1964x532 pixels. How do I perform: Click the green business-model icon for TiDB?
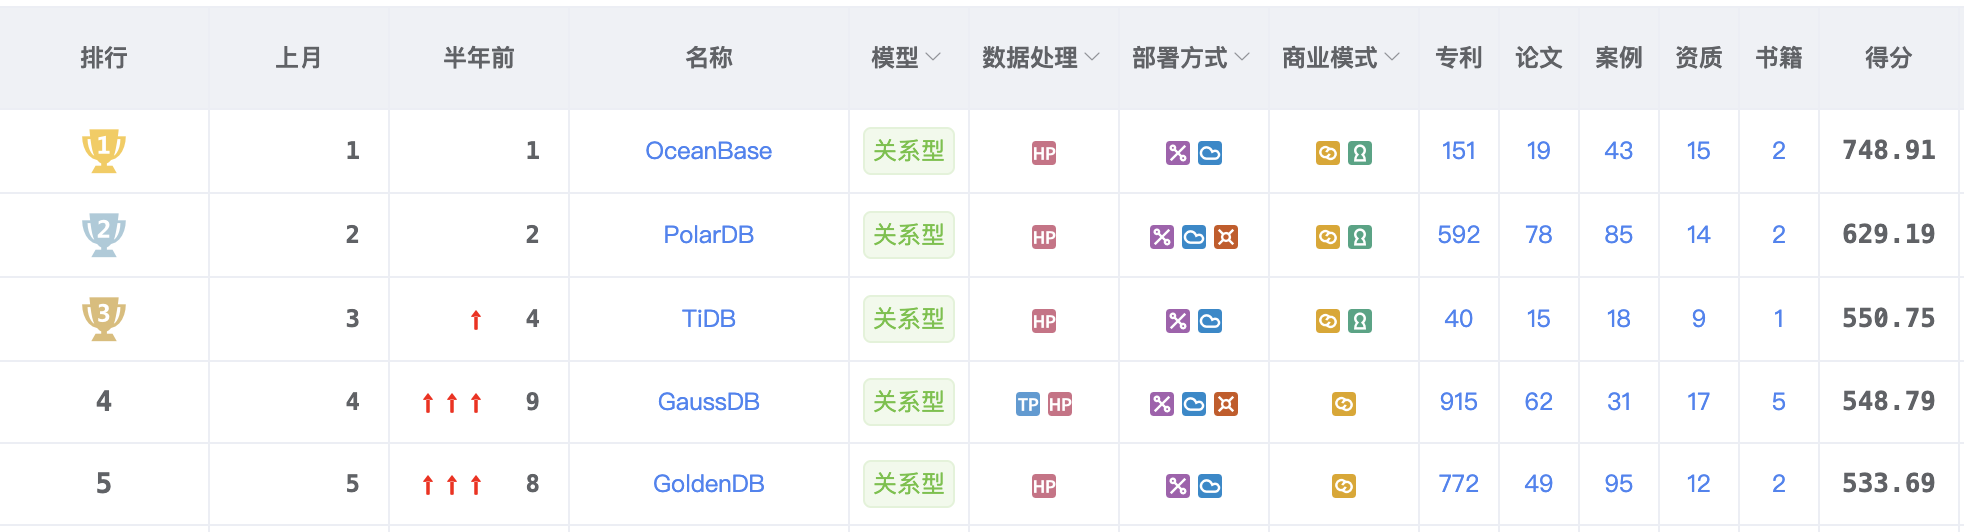click(x=1359, y=321)
